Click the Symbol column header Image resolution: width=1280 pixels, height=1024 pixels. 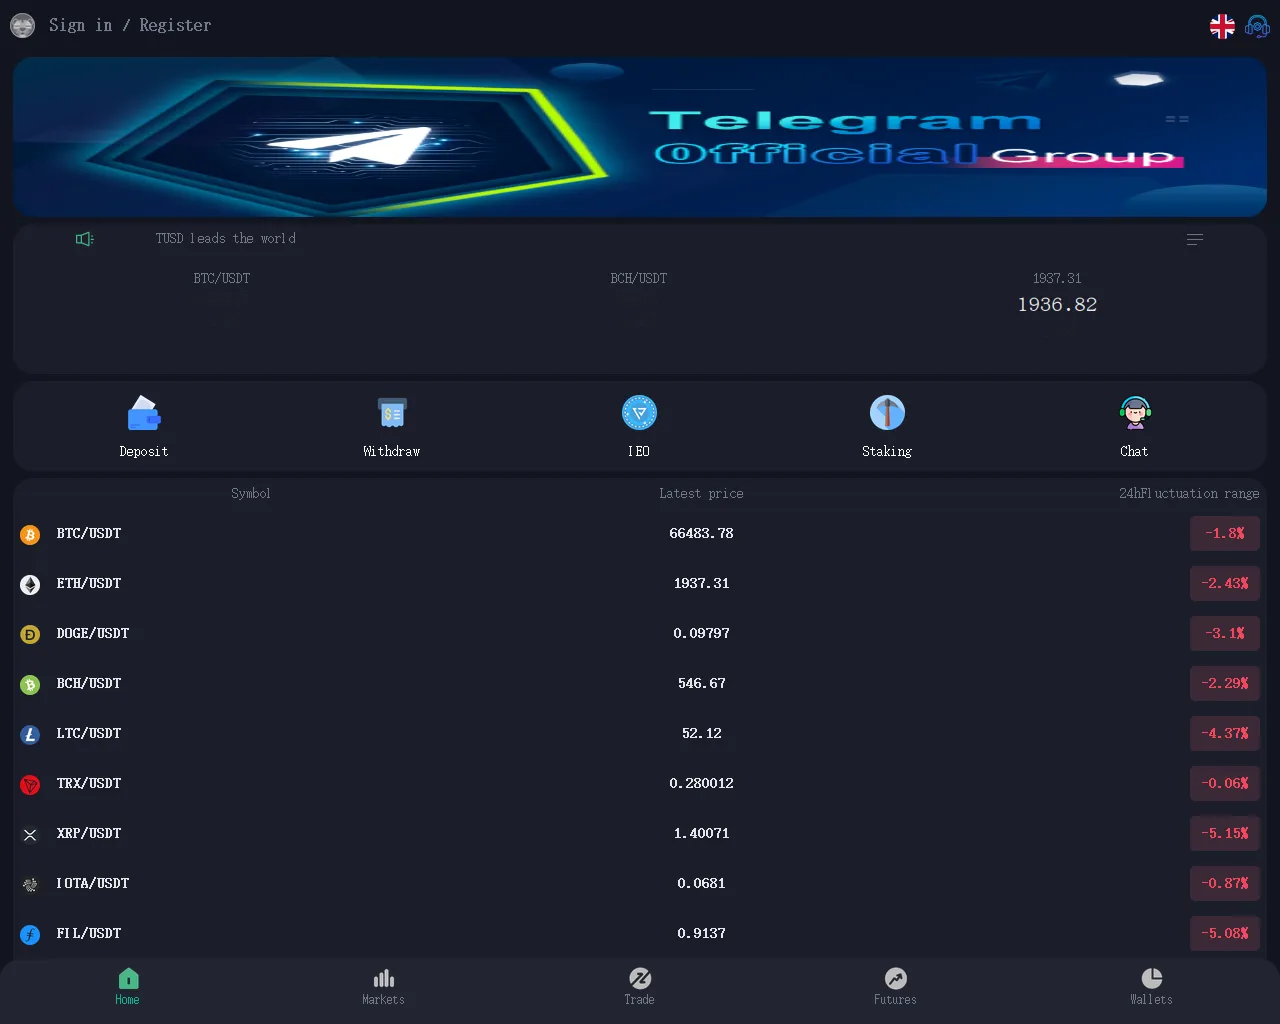tap(250, 494)
